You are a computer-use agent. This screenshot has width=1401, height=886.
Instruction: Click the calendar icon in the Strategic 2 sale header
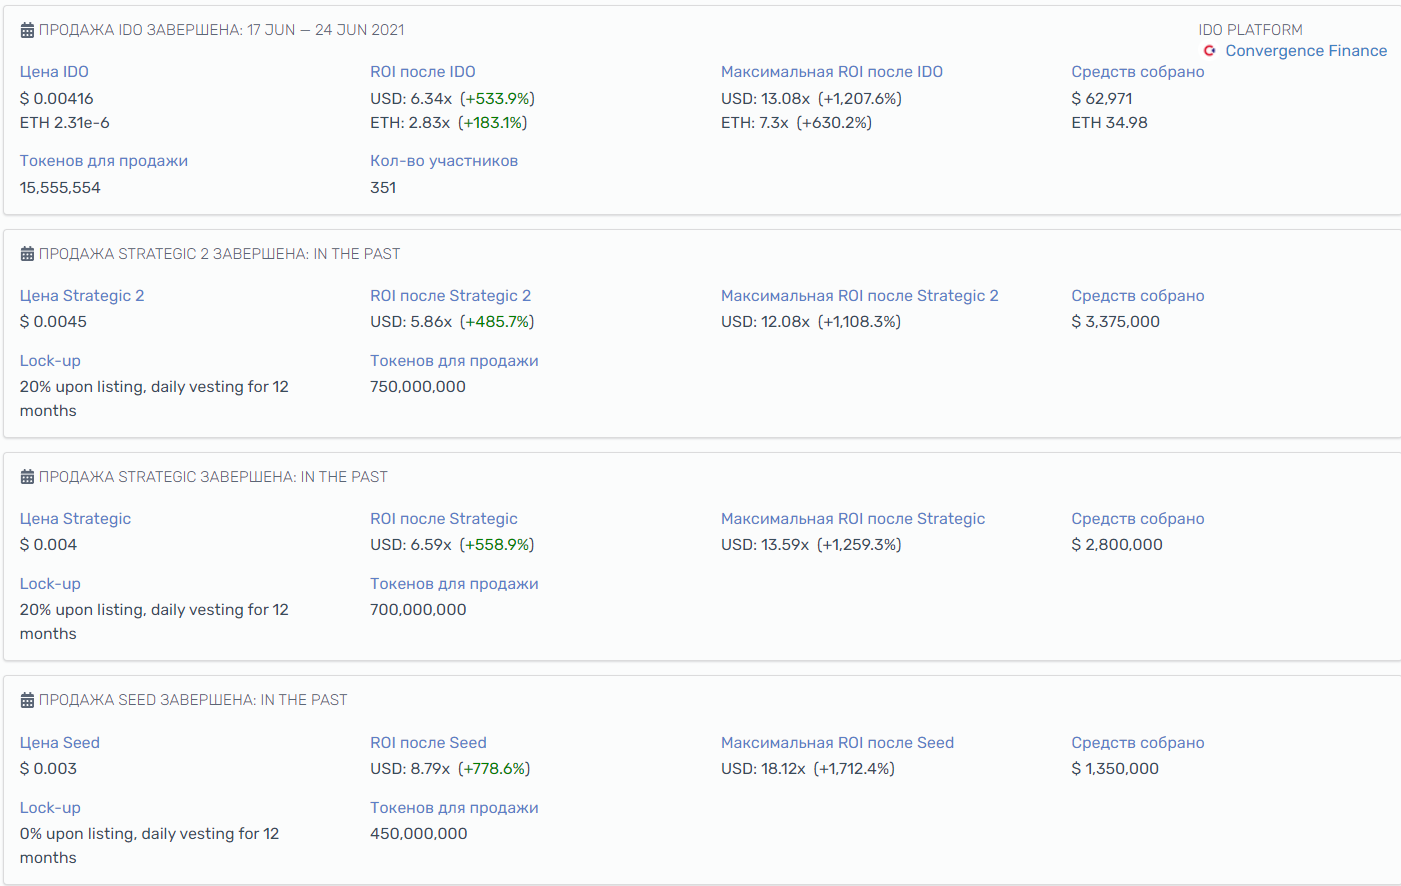tap(27, 254)
